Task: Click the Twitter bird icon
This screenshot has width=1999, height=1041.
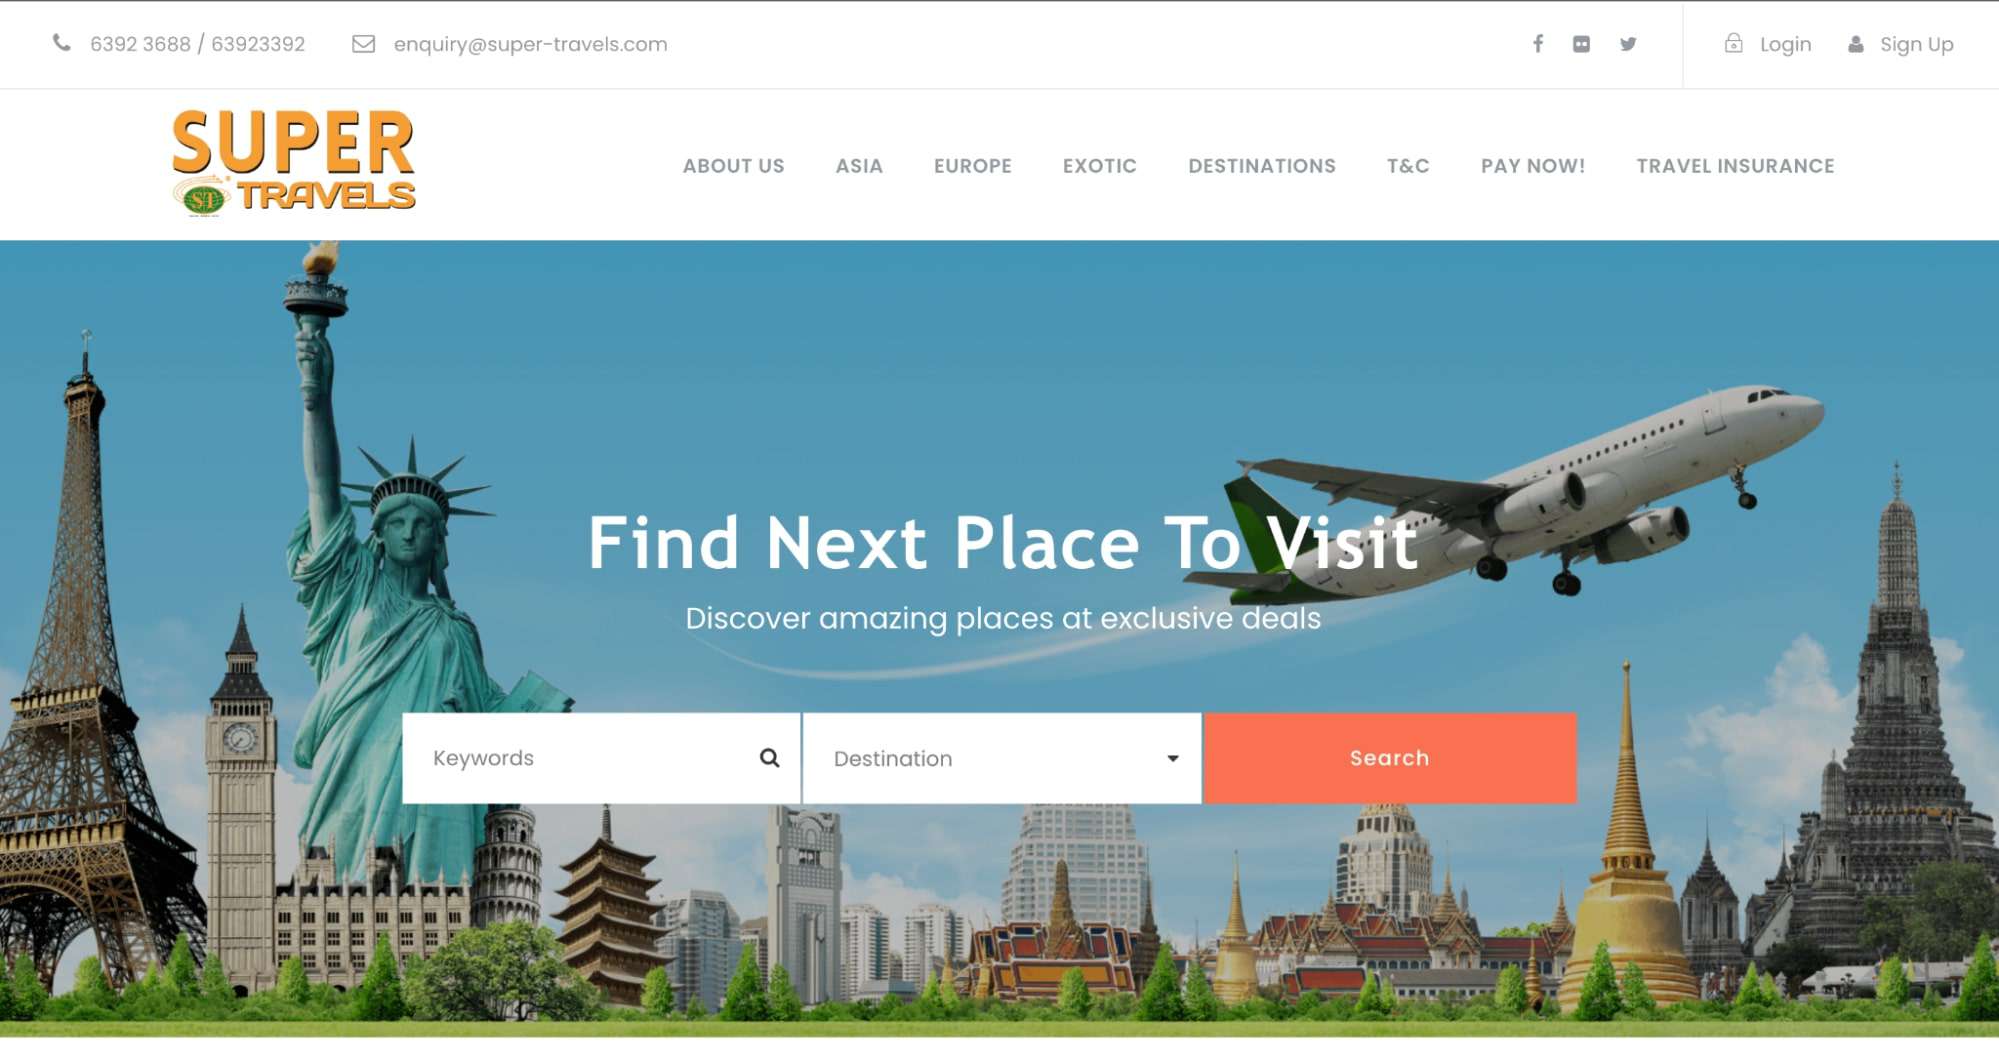Action: point(1628,44)
